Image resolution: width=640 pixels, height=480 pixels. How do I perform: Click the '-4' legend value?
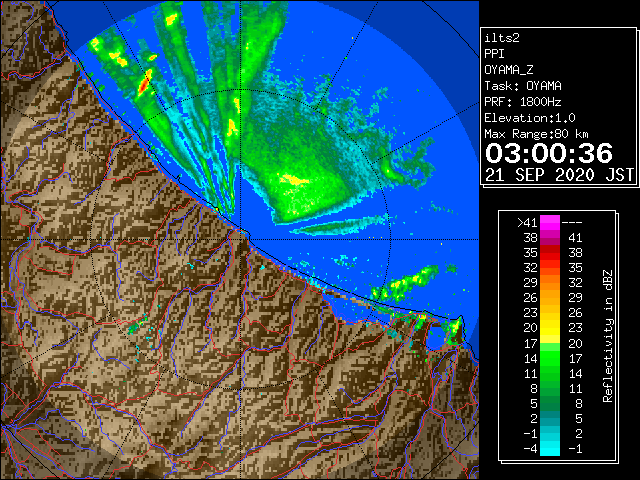point(531,449)
